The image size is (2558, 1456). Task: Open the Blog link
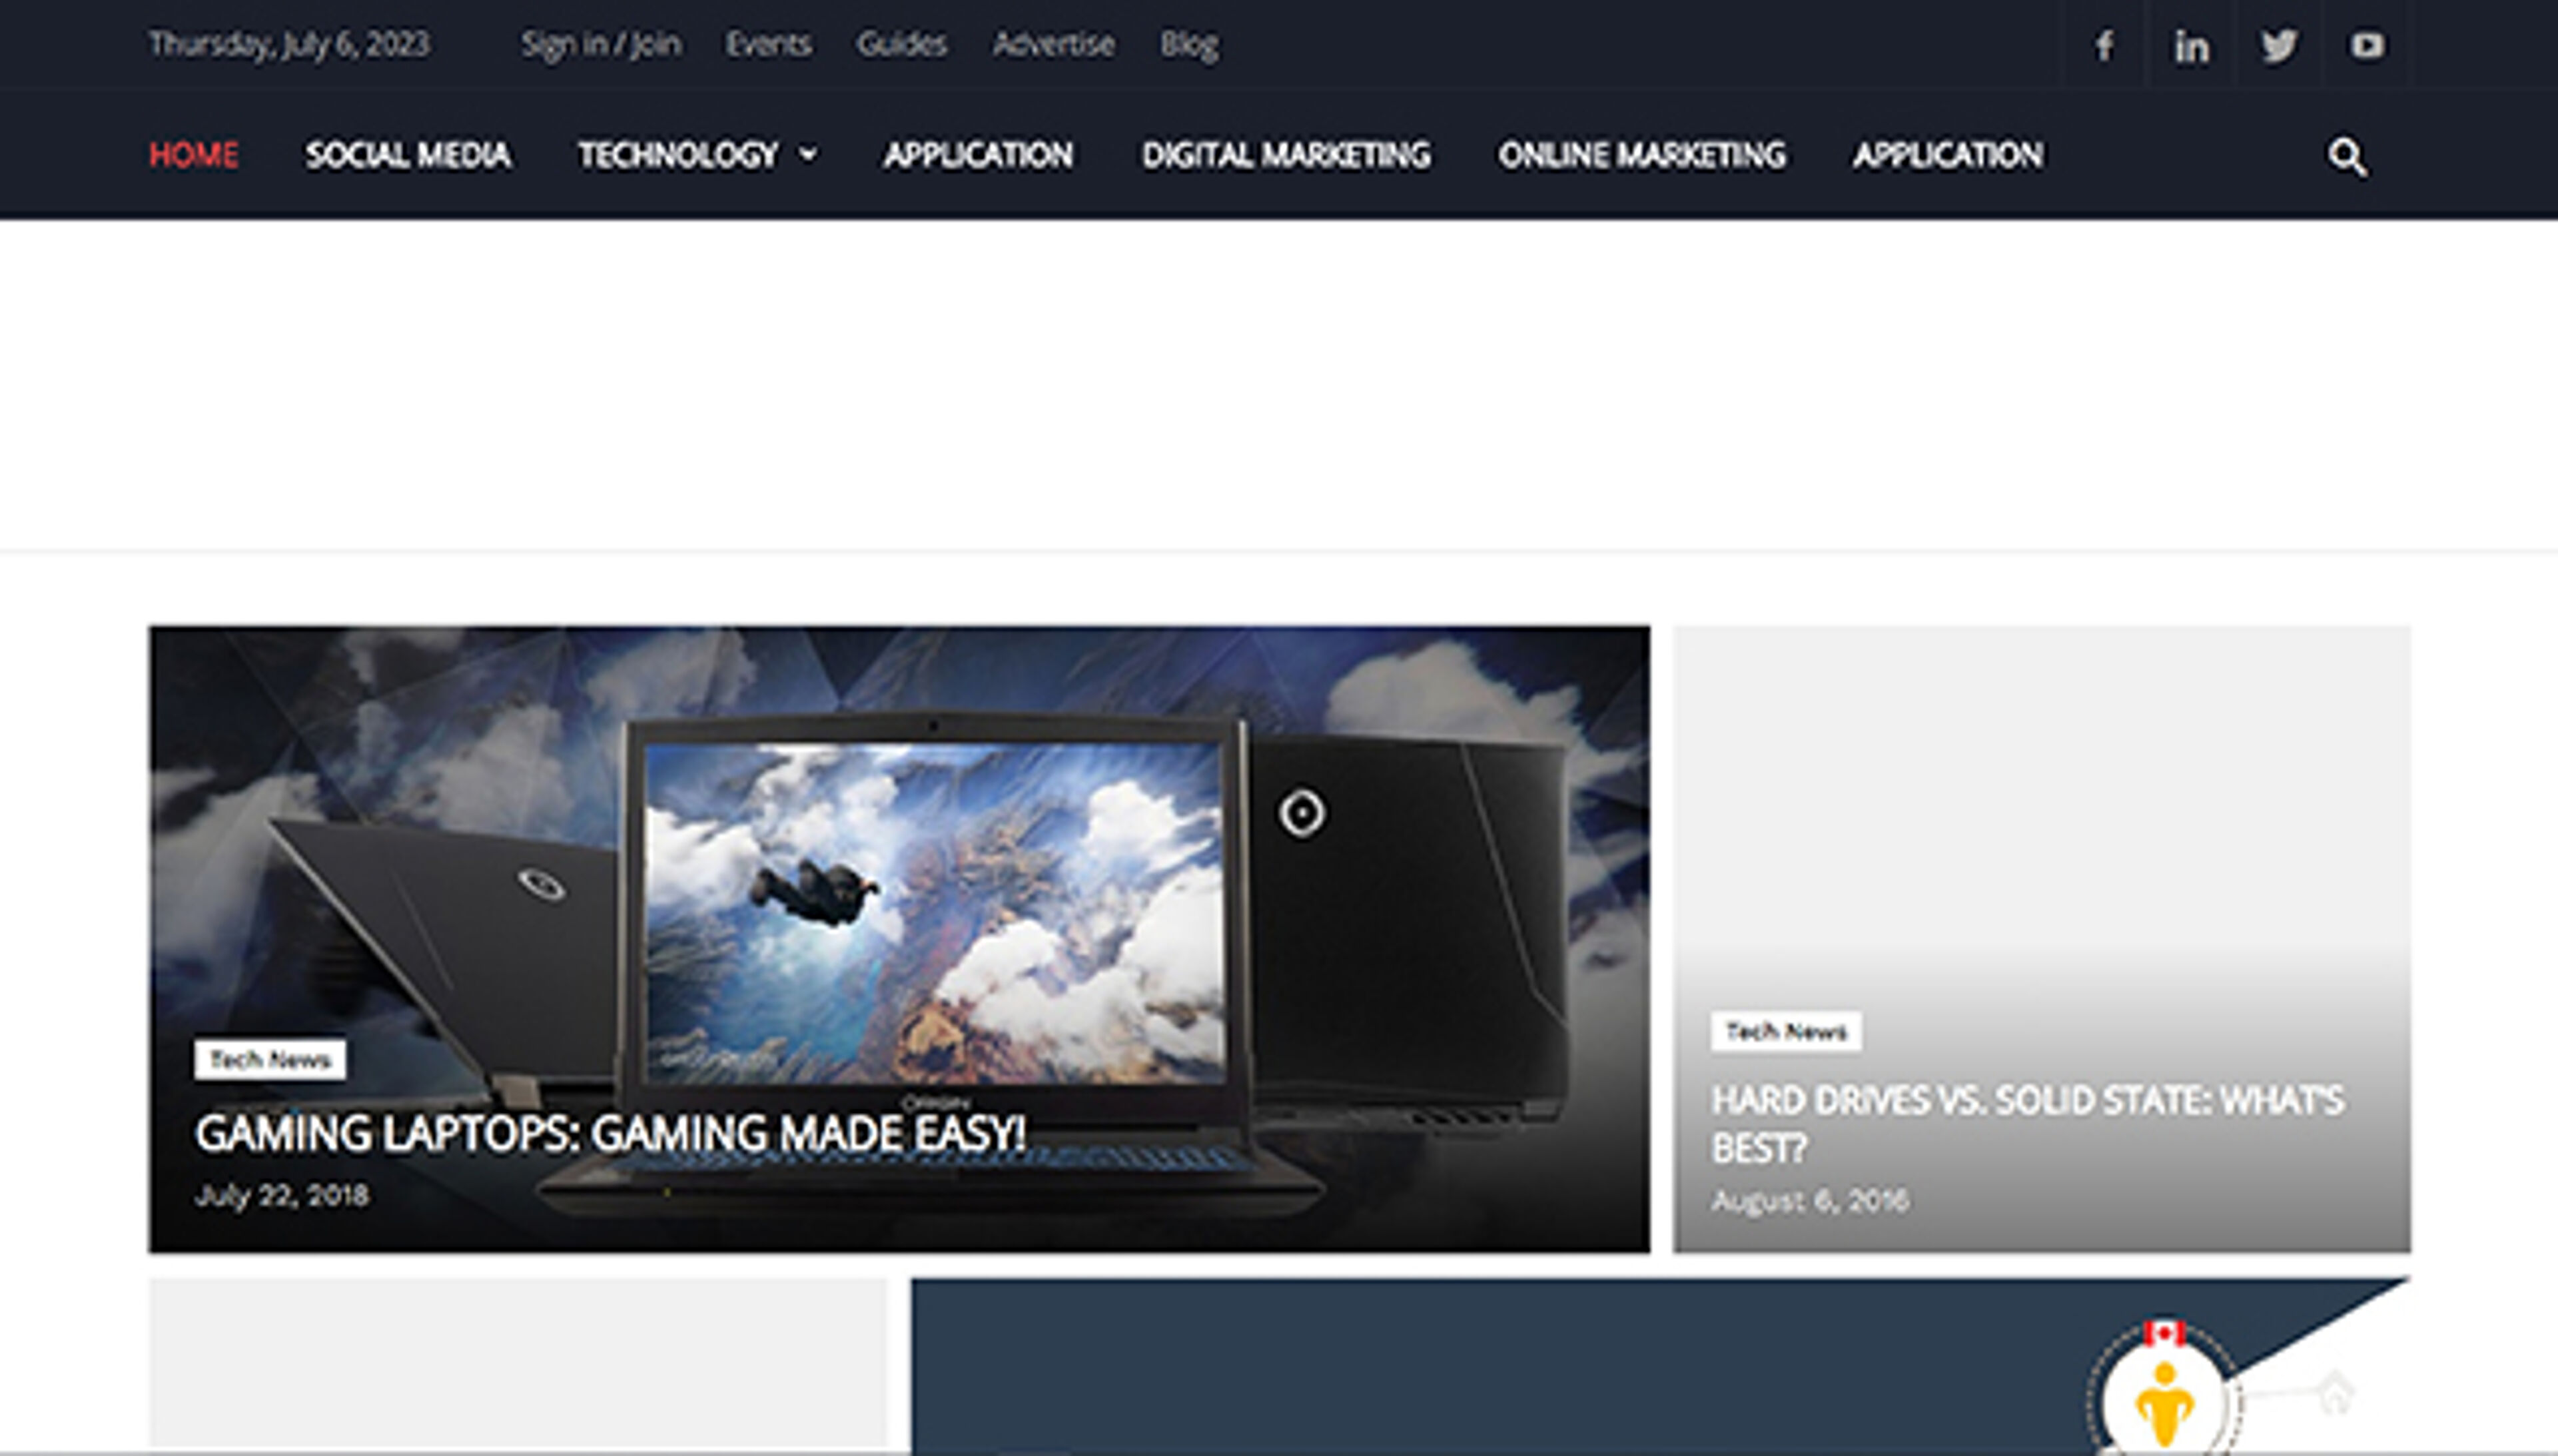[1188, 44]
